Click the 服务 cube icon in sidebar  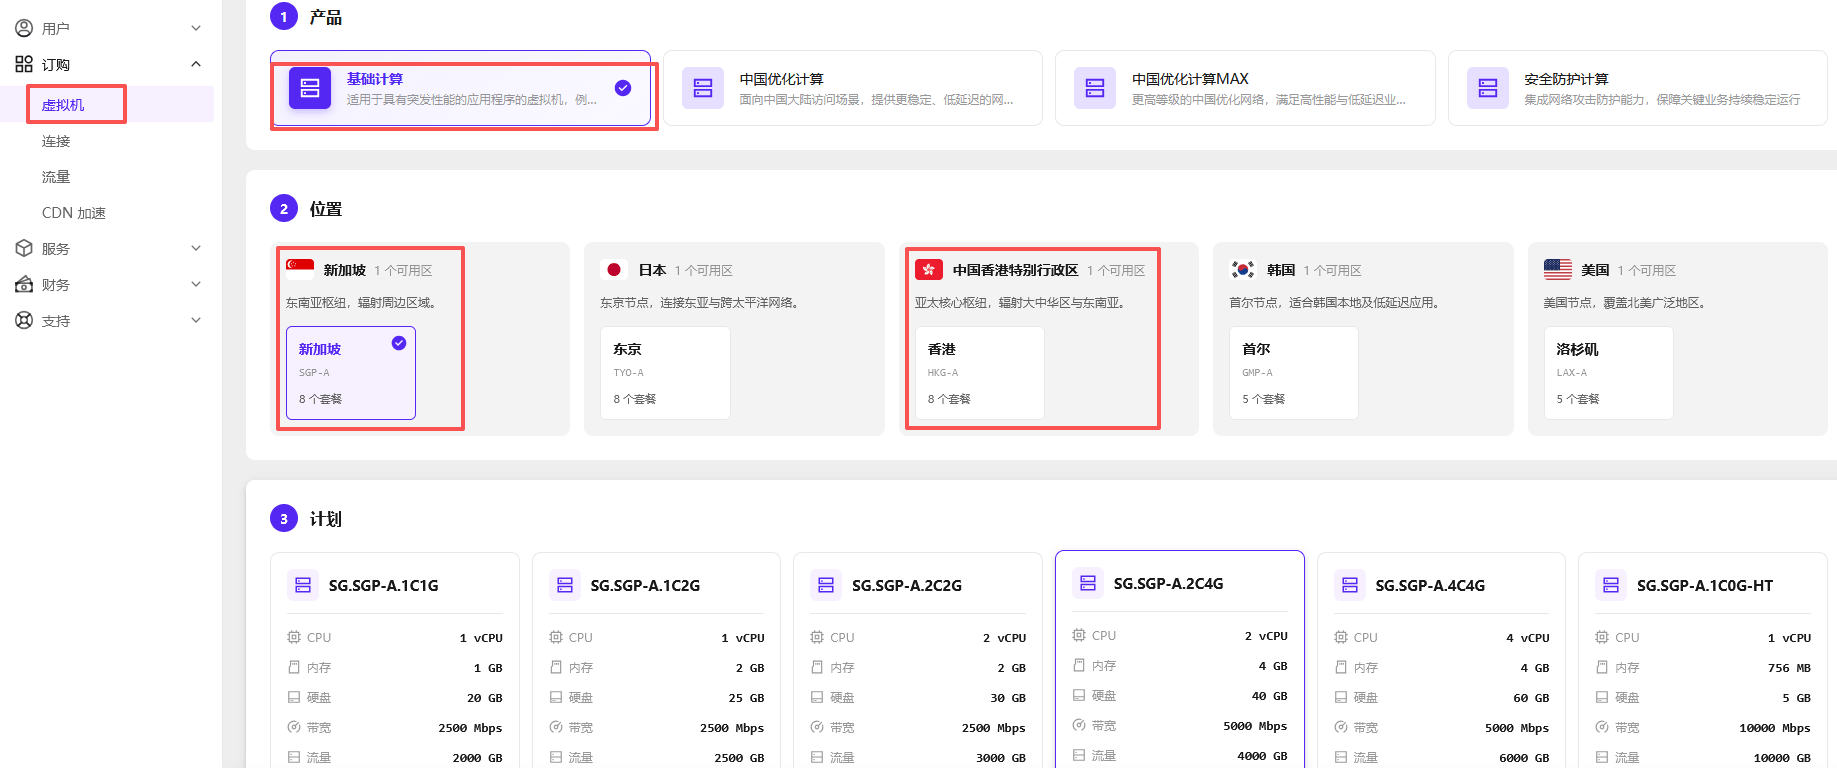tap(24, 248)
